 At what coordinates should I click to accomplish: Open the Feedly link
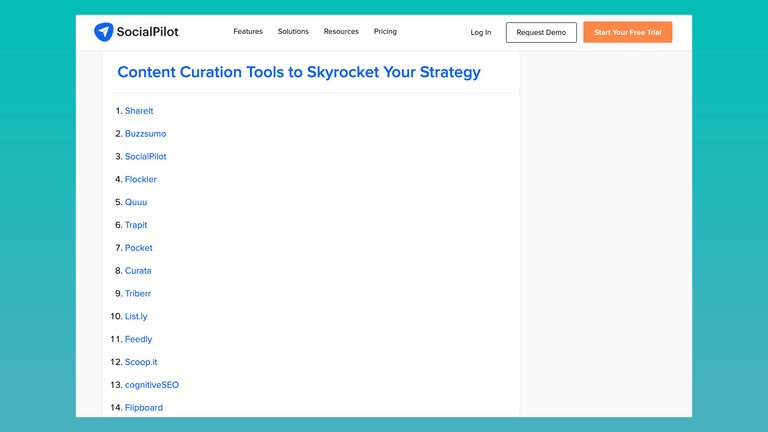pyautogui.click(x=139, y=339)
